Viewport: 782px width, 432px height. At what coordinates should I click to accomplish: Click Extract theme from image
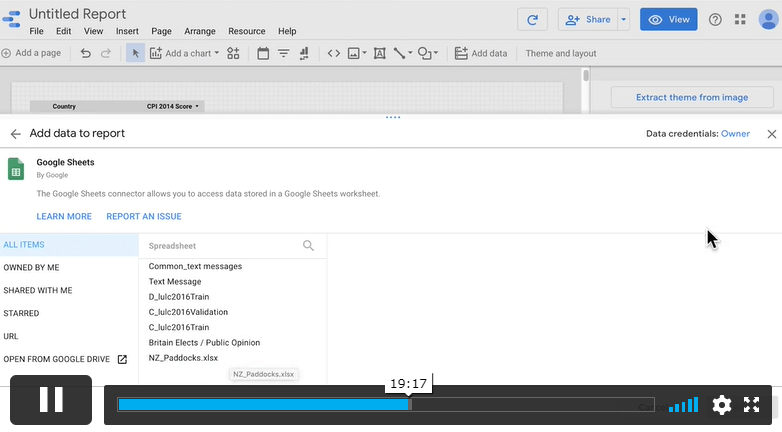[692, 97]
